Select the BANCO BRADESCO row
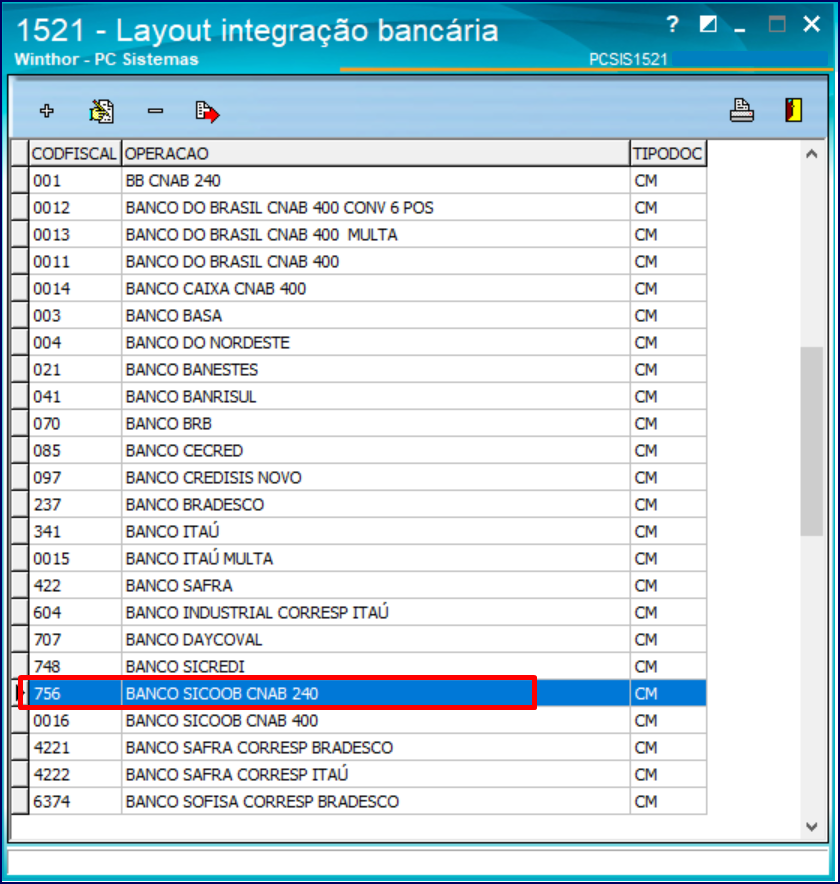This screenshot has height=884, width=840. pyautogui.click(x=368, y=505)
